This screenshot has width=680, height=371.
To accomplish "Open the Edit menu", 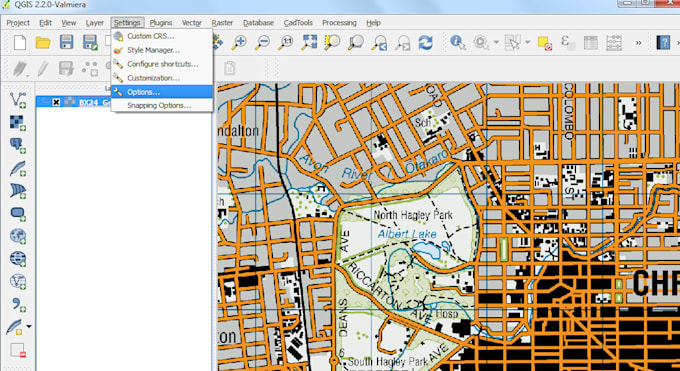I will [x=46, y=23].
